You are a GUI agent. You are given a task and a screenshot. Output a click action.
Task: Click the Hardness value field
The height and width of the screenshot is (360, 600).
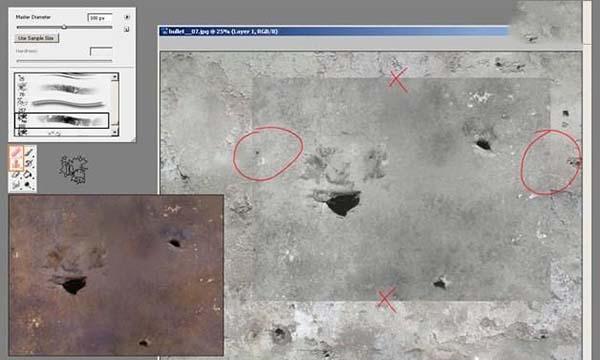(101, 51)
